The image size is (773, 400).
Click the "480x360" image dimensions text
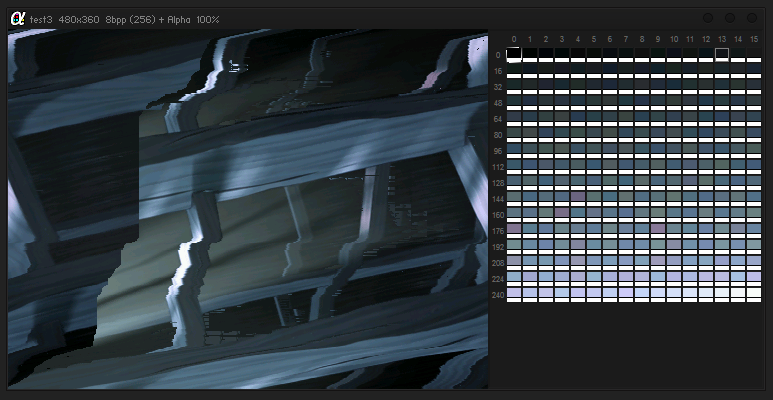79,19
